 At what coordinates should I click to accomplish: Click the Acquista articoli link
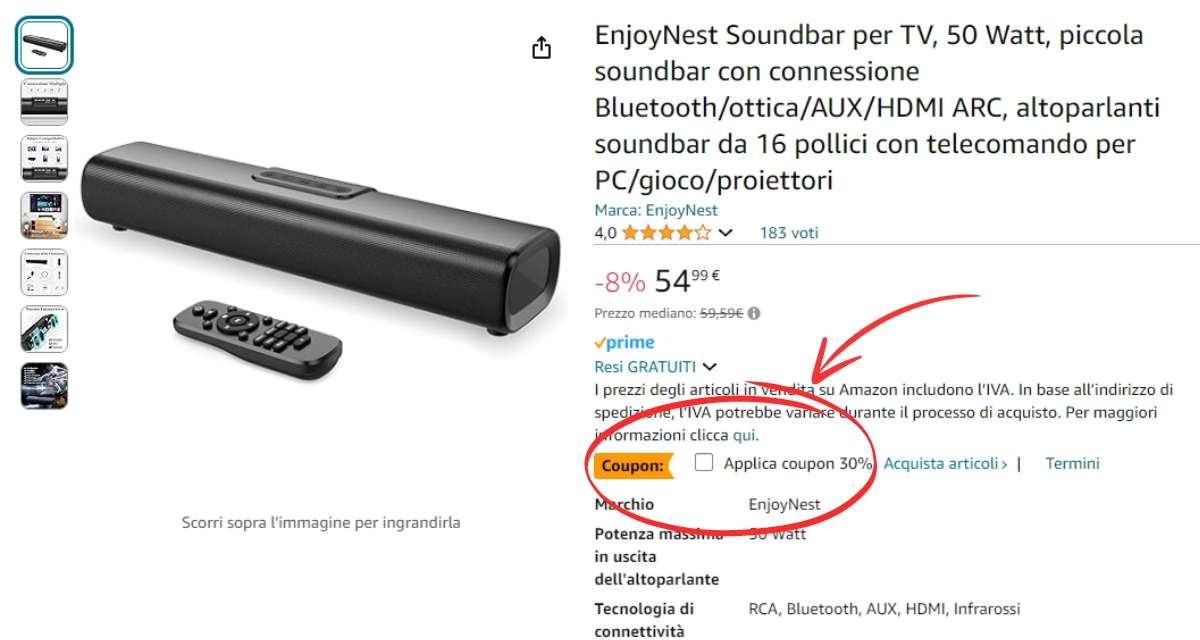[945, 463]
